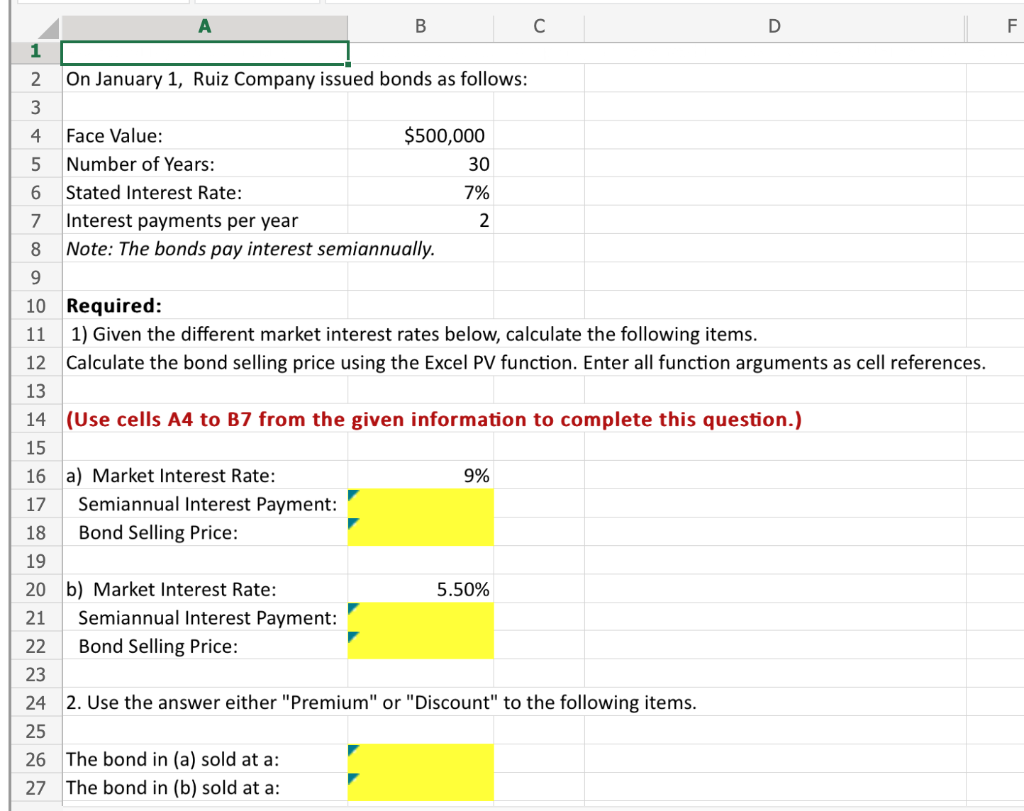Select the 9% market rate cell

(421, 476)
